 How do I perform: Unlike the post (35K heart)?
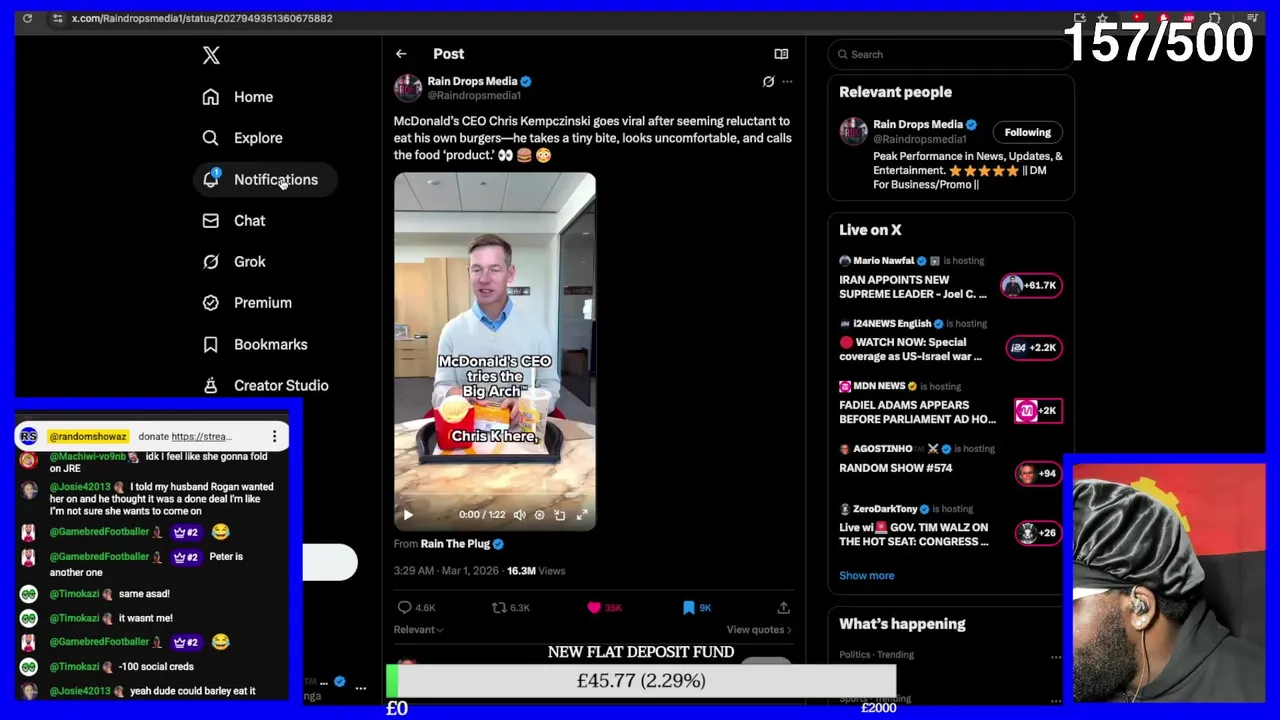[x=605, y=608]
